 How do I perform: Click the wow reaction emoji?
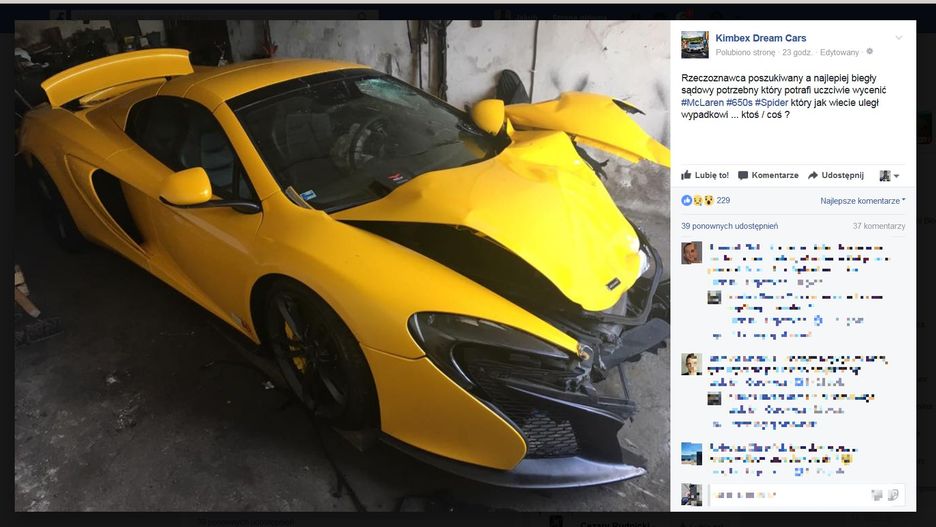click(x=709, y=201)
